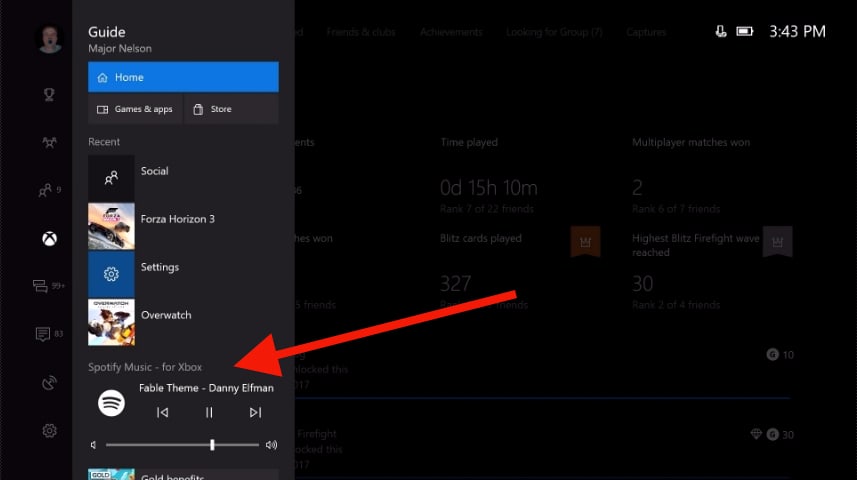This screenshot has height=480, width=857.
Task: Open the Friends icon with badge 9
Action: point(46,190)
